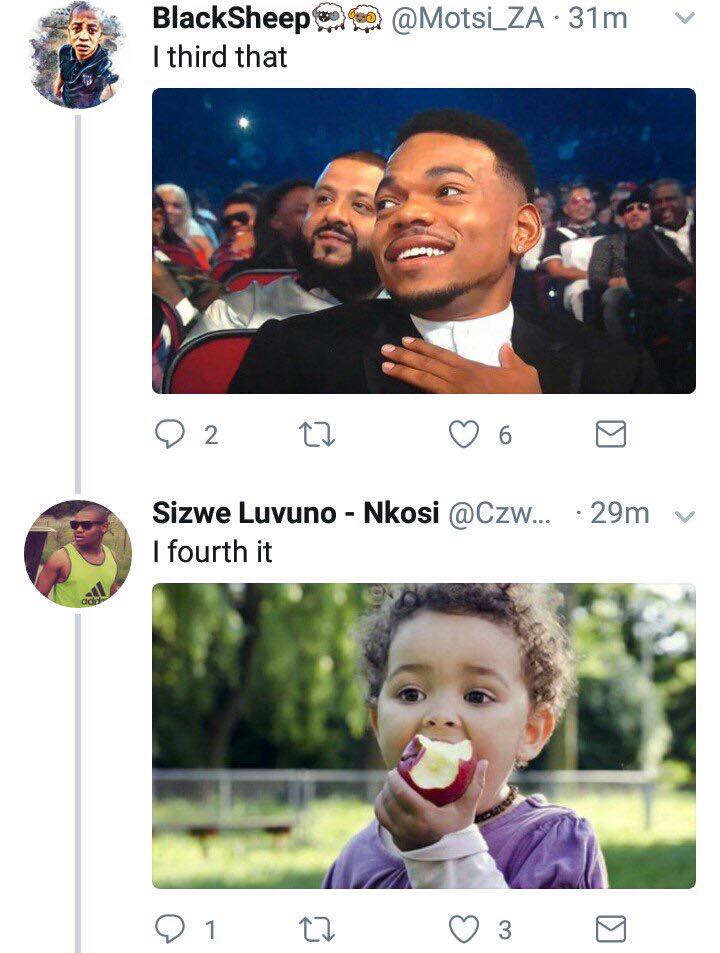Like BlackSheep's tweet with 6 likes
720x953 pixels.
tap(464, 435)
